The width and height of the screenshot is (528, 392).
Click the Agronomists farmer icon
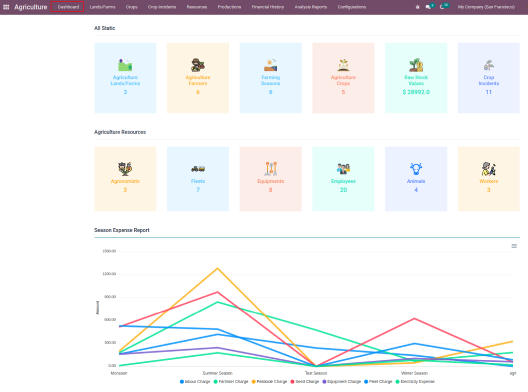[x=125, y=169]
